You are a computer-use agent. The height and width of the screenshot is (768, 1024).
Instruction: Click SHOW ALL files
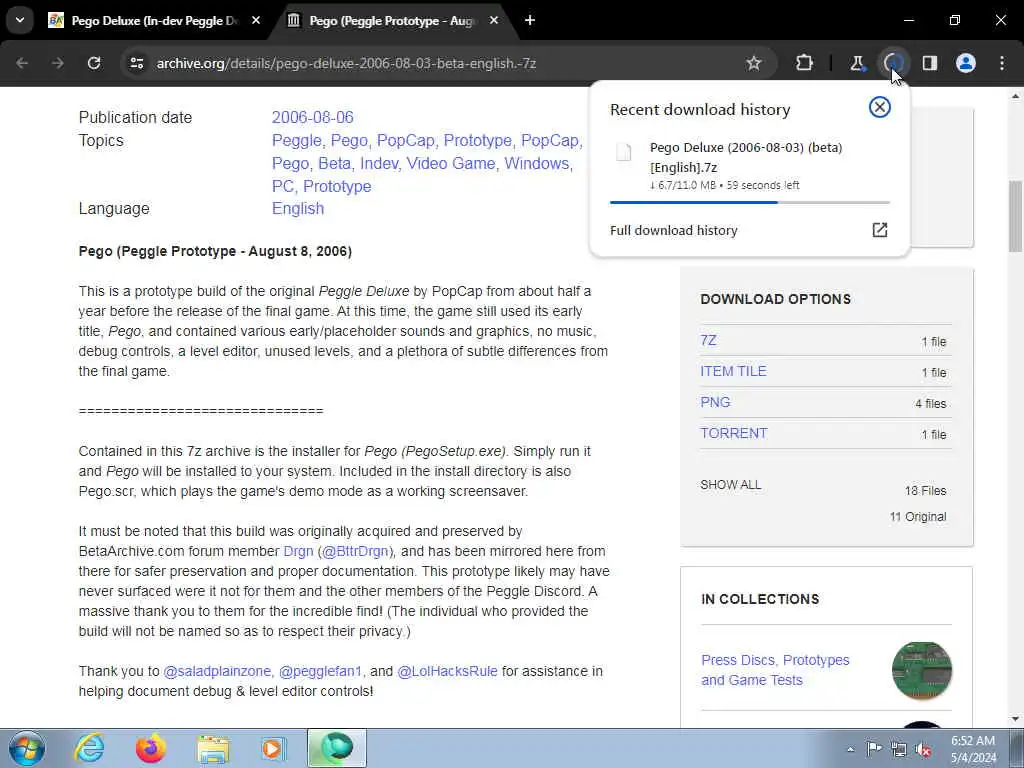(x=730, y=485)
